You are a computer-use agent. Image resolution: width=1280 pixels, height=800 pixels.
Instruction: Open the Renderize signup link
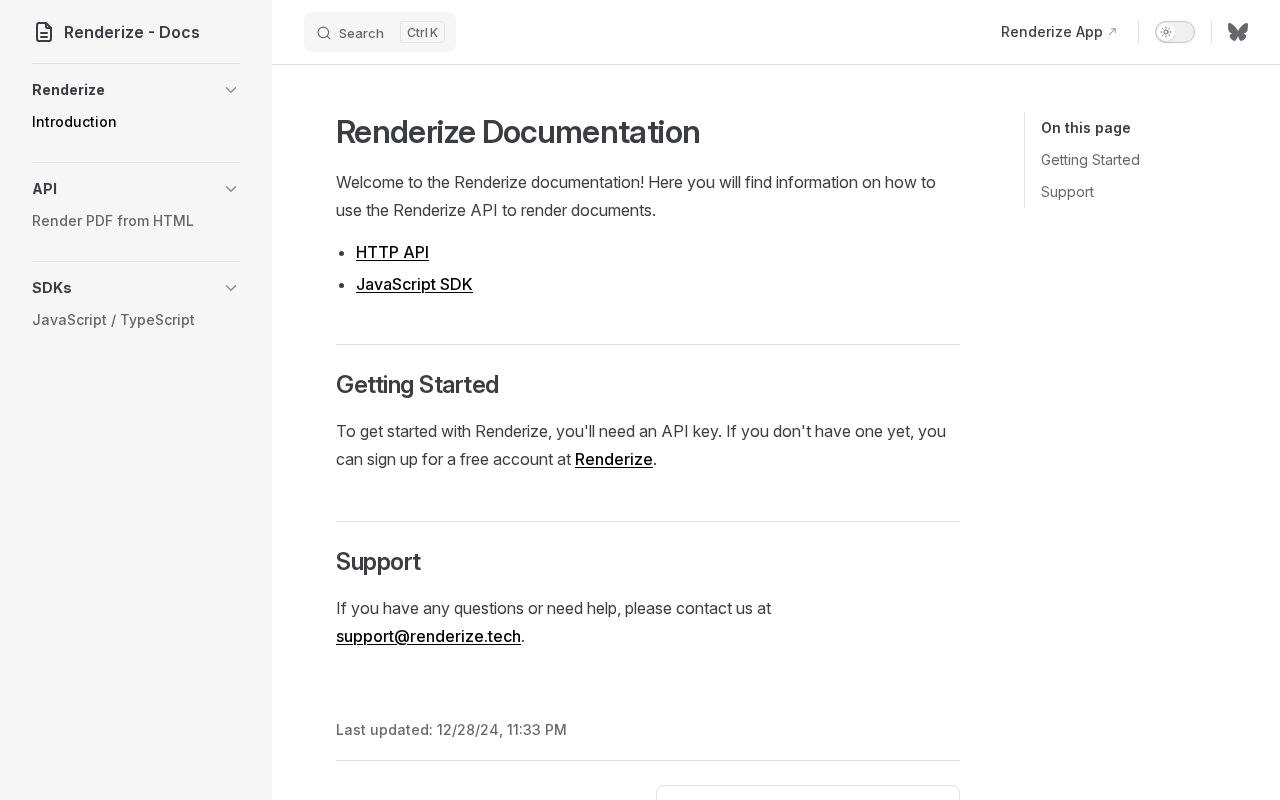point(614,459)
